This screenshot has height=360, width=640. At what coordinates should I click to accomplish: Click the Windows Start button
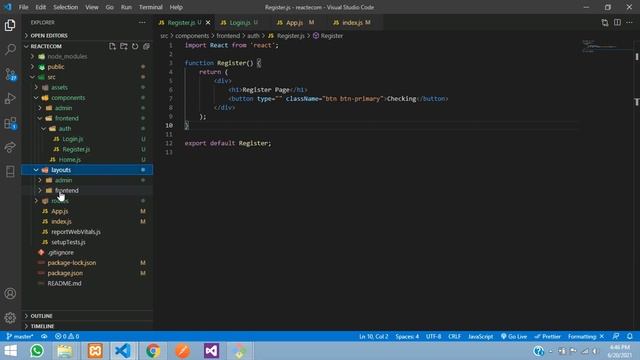[11, 351]
